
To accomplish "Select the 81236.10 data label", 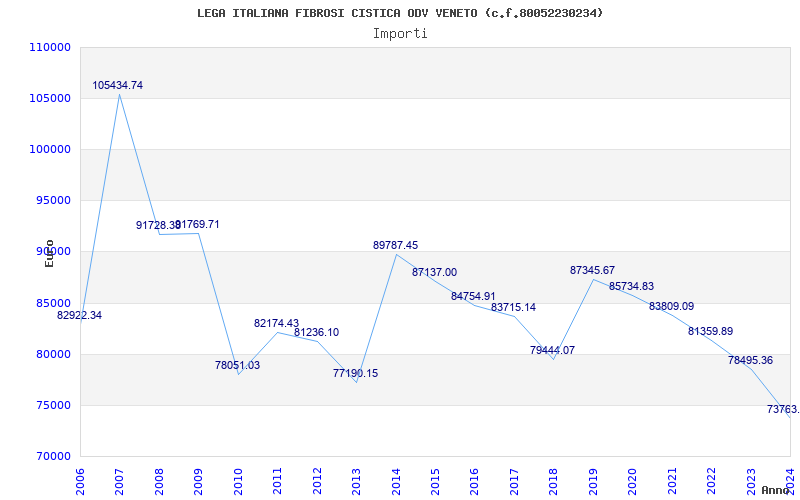I will [x=316, y=333].
